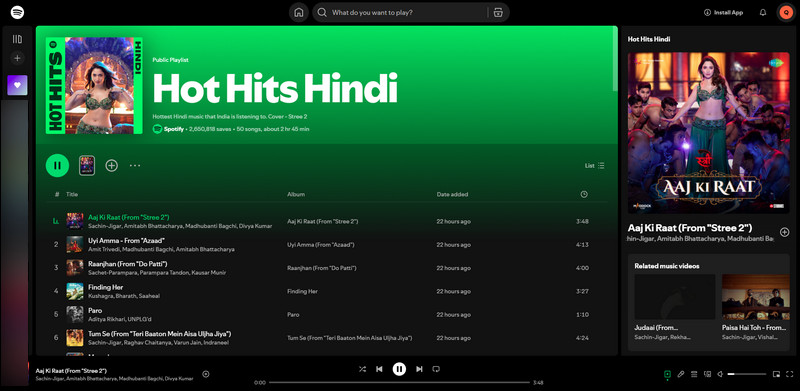Open artist Kushagra
The height and width of the screenshot is (391, 800).
[x=100, y=296]
